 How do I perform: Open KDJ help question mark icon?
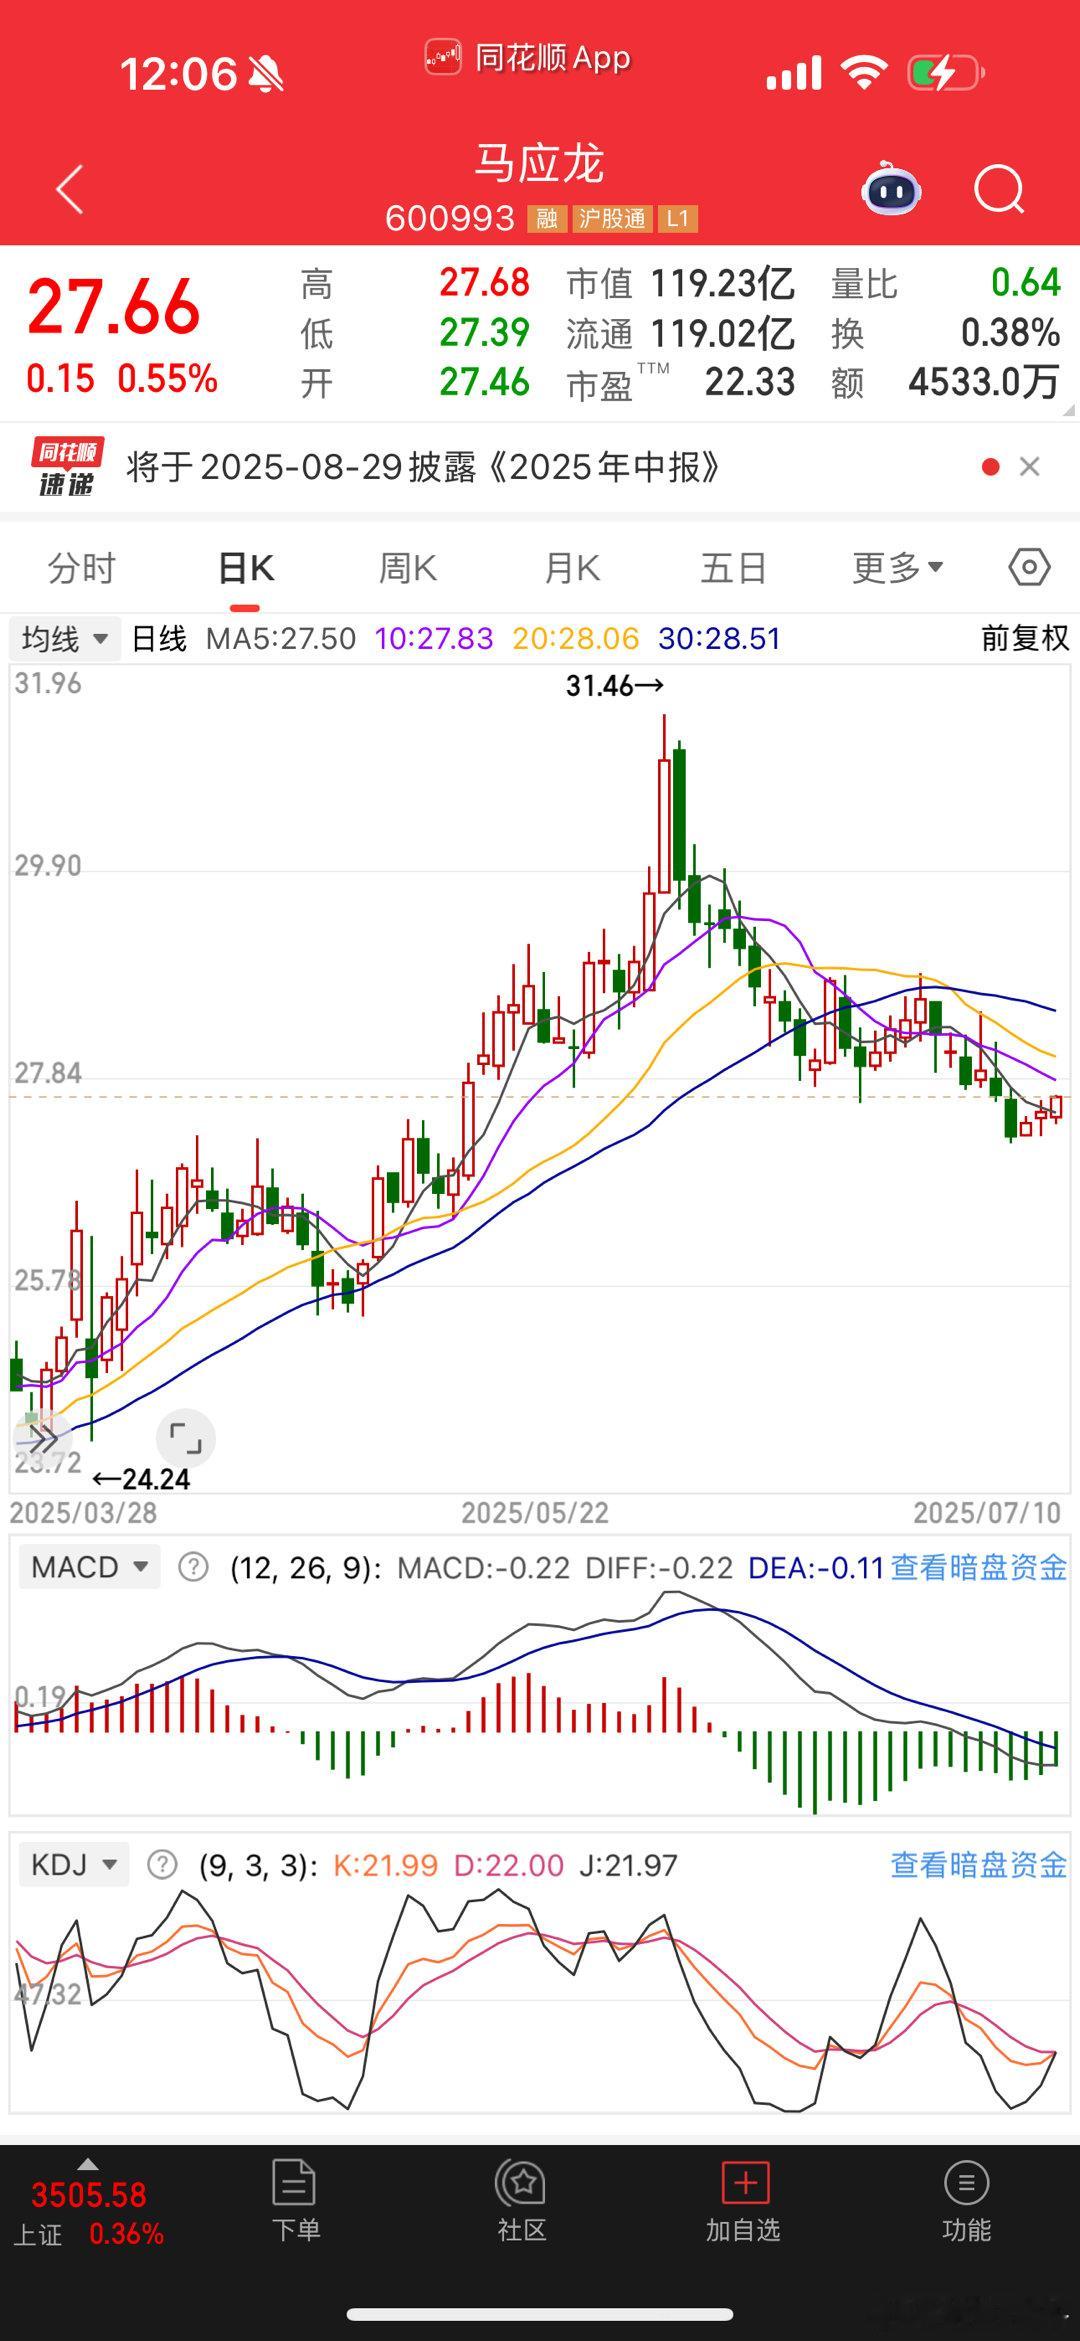(x=162, y=1865)
